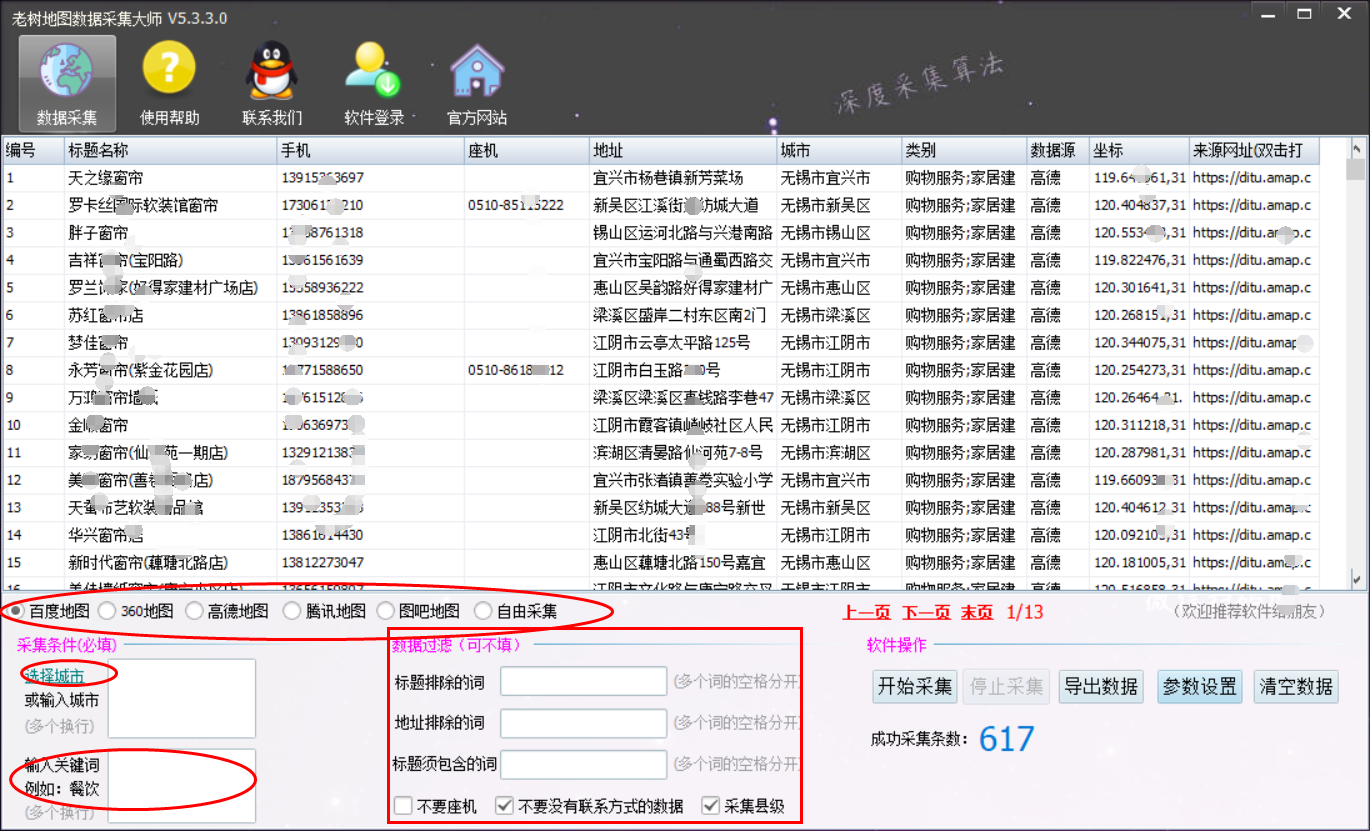
Task: Jump to 末页 last page
Action: pyautogui.click(x=977, y=612)
